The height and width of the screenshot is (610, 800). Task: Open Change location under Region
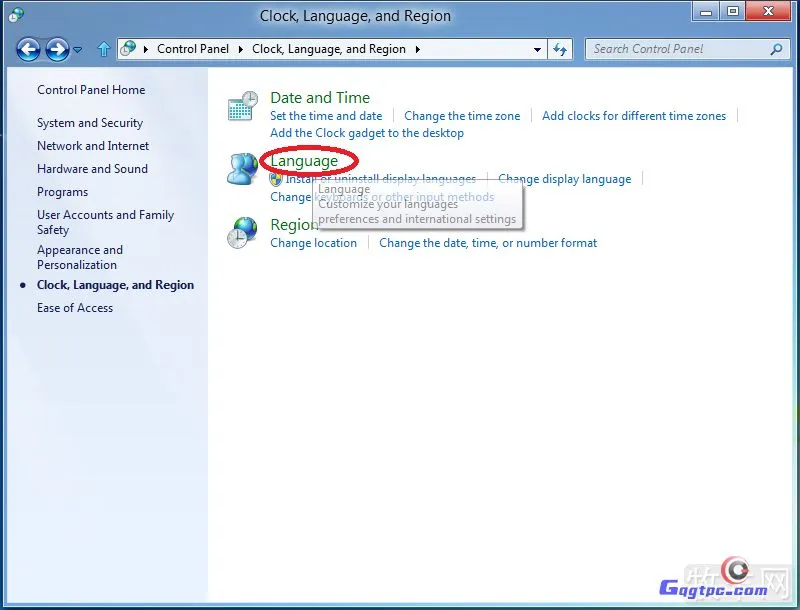pyautogui.click(x=313, y=243)
